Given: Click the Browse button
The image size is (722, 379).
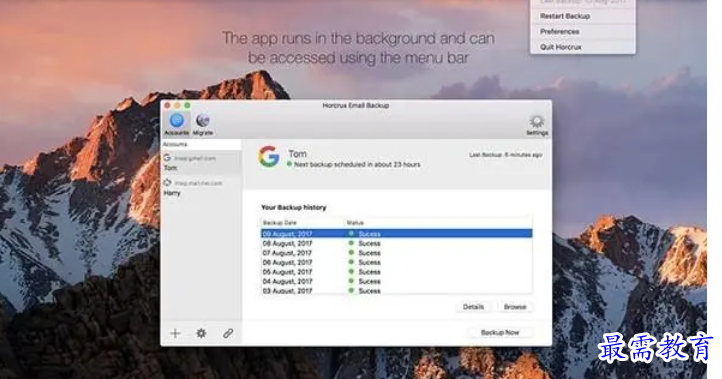Looking at the screenshot, I should [515, 307].
